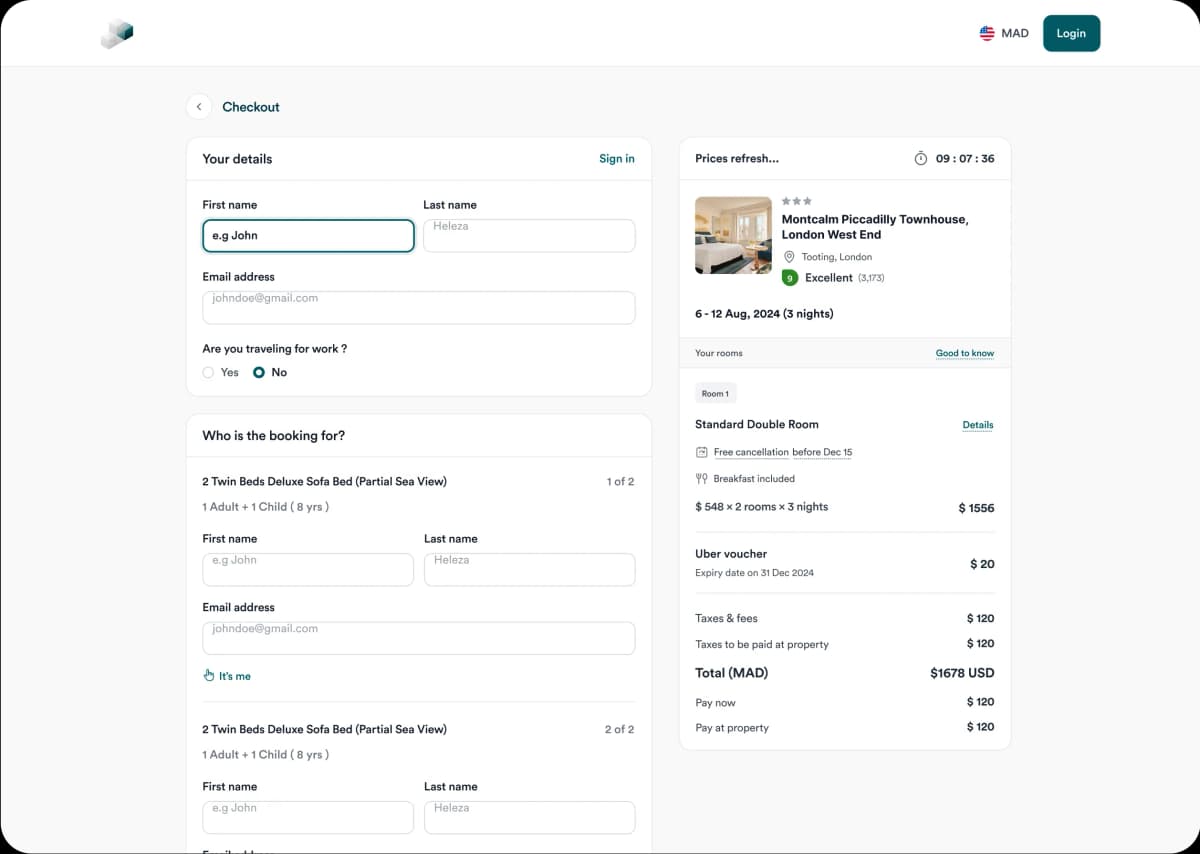Open the MAD currency selector

point(1014,33)
